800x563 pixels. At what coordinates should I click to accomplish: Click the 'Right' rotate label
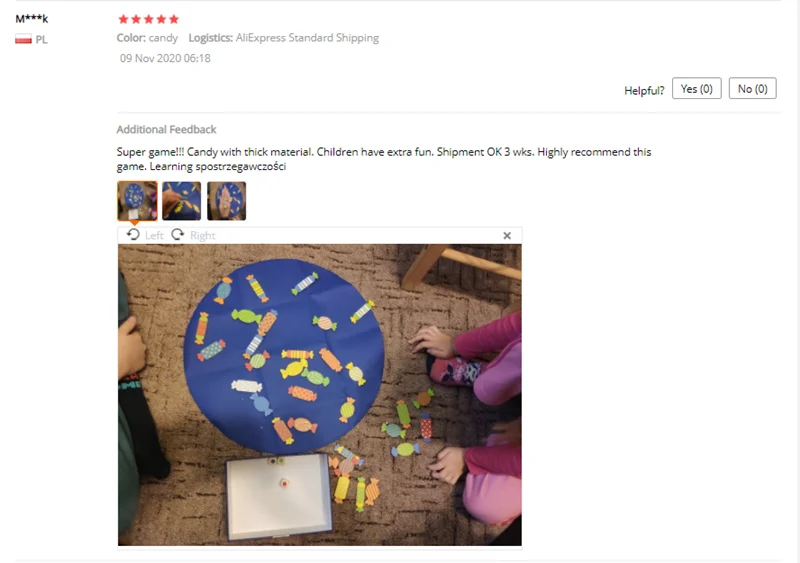pos(203,235)
